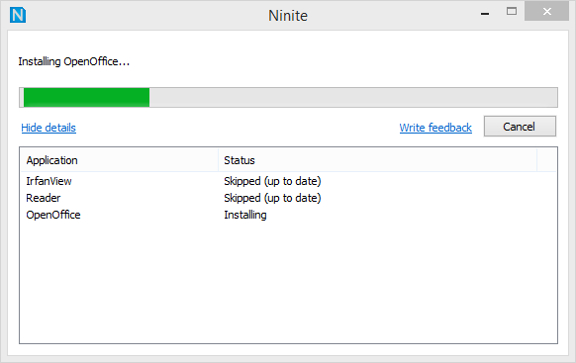
Task: Select the IrfanView row
Action: tap(288, 181)
